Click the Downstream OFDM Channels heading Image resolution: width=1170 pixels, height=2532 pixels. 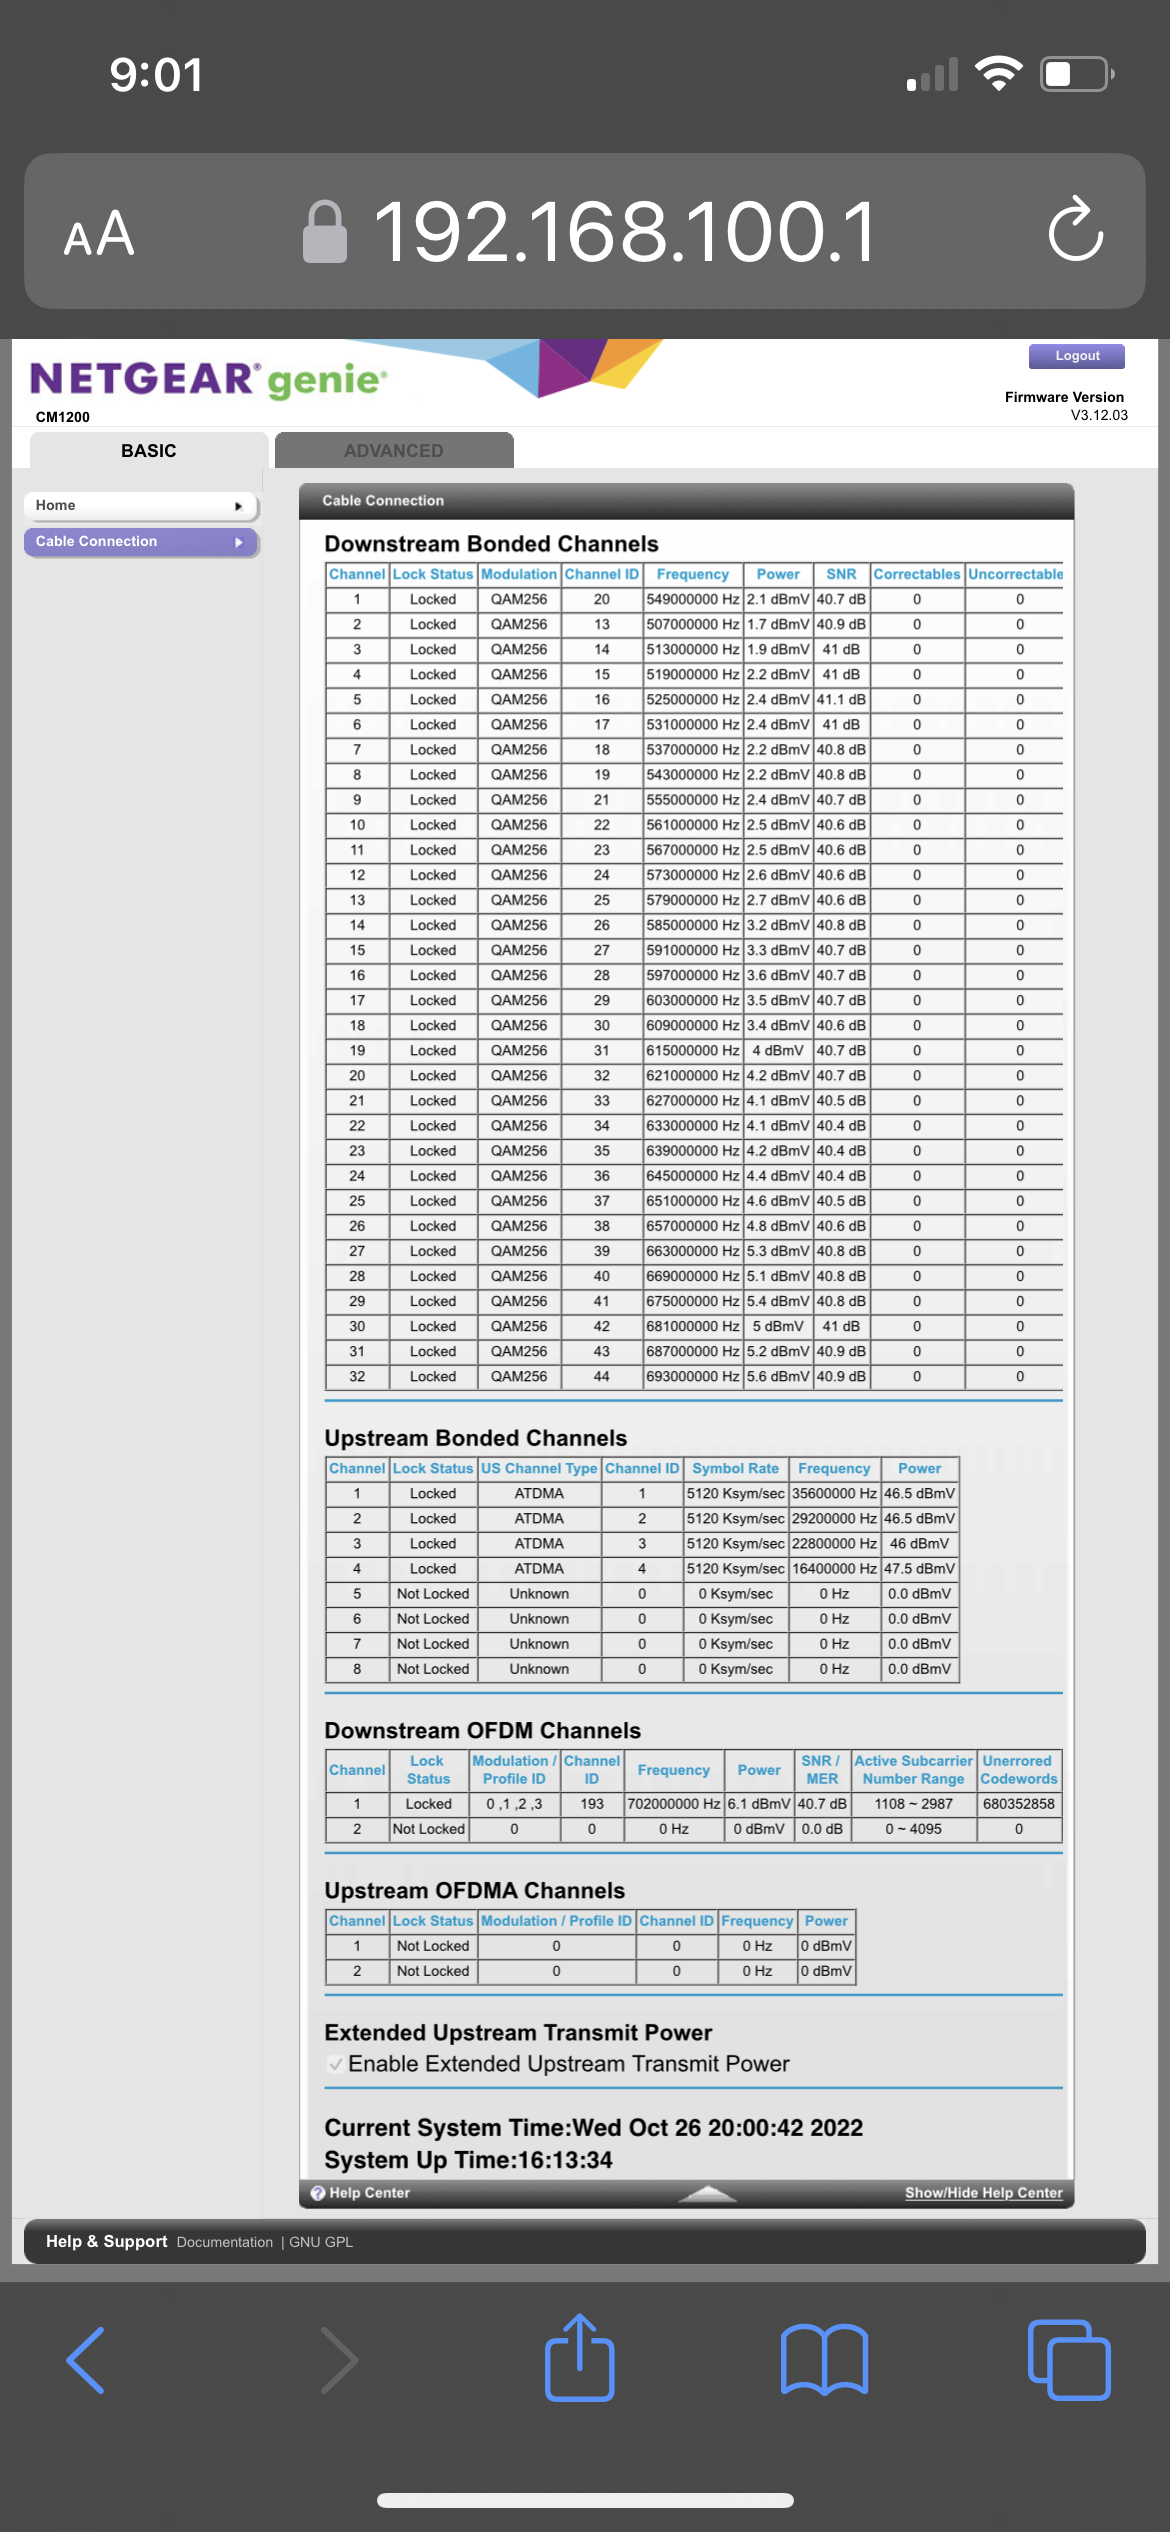[483, 1730]
